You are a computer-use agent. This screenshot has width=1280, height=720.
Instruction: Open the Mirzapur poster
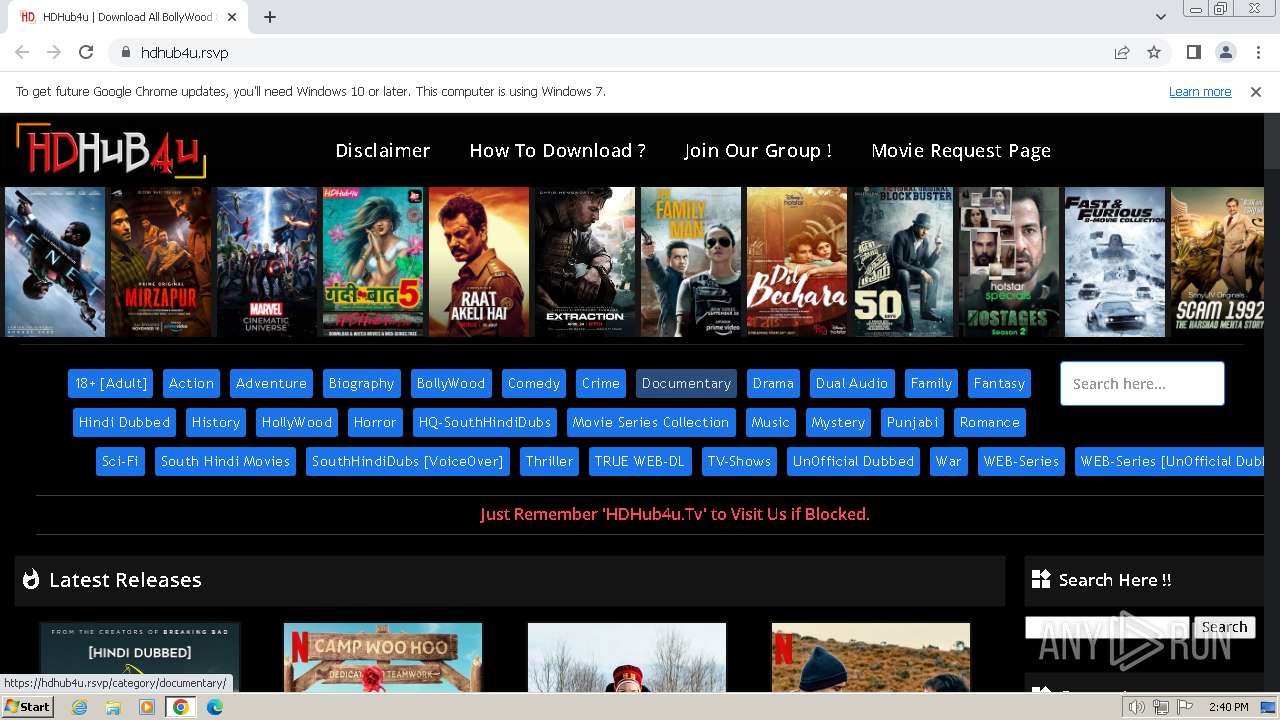(x=161, y=262)
